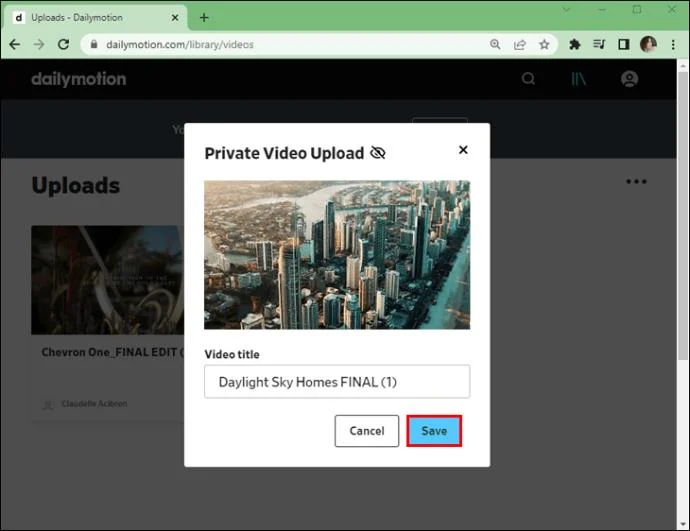
Task: Click the dailymotion logo
Action: click(x=79, y=79)
